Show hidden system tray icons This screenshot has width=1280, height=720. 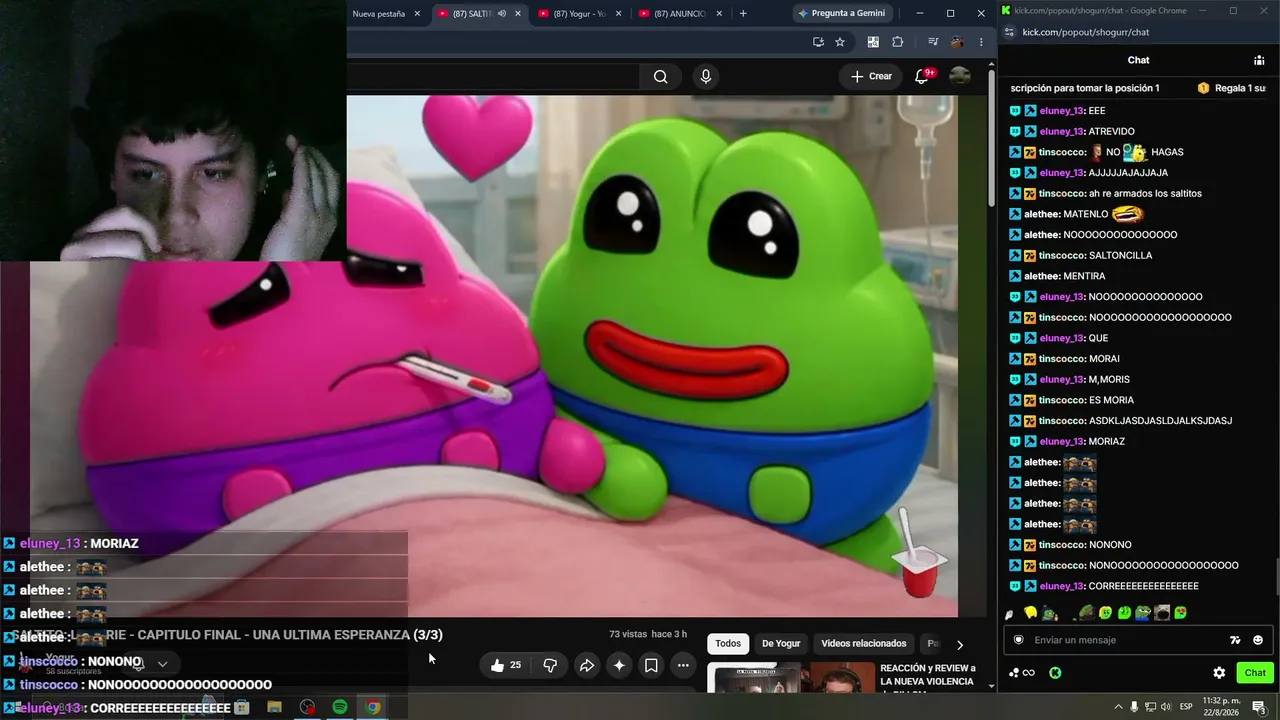tap(1118, 707)
